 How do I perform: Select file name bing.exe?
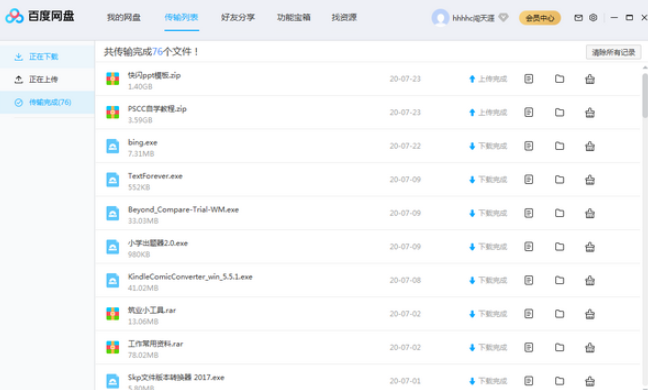click(143, 143)
